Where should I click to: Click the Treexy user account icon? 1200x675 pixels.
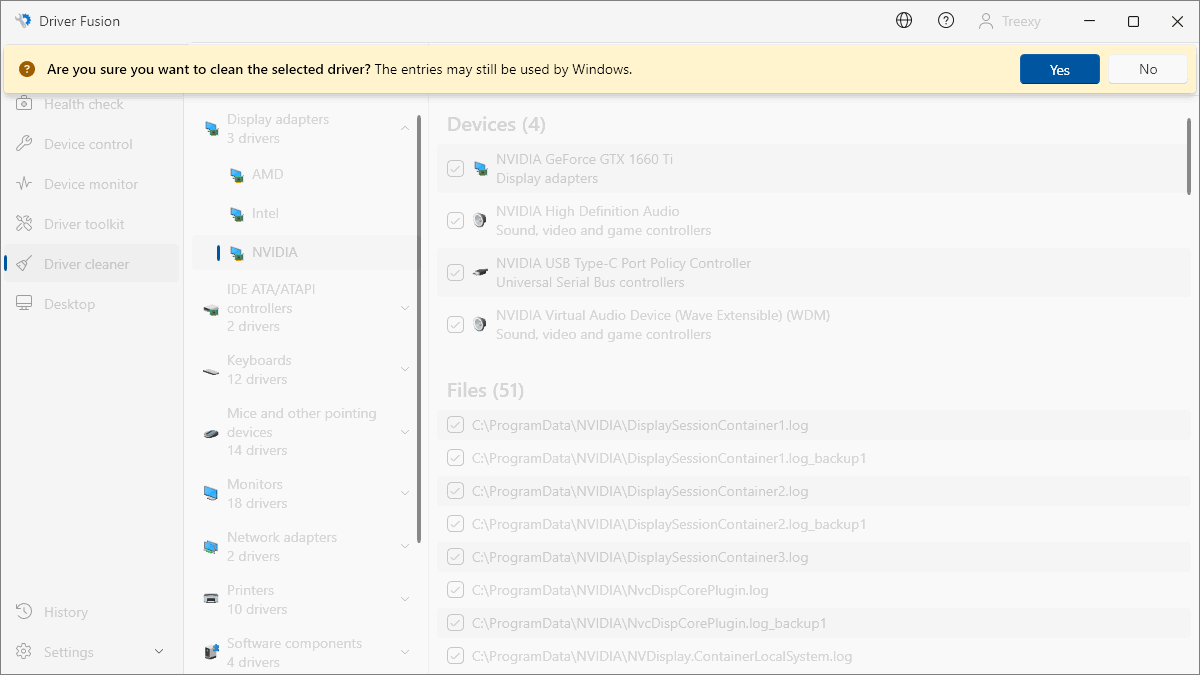pyautogui.click(x=986, y=21)
